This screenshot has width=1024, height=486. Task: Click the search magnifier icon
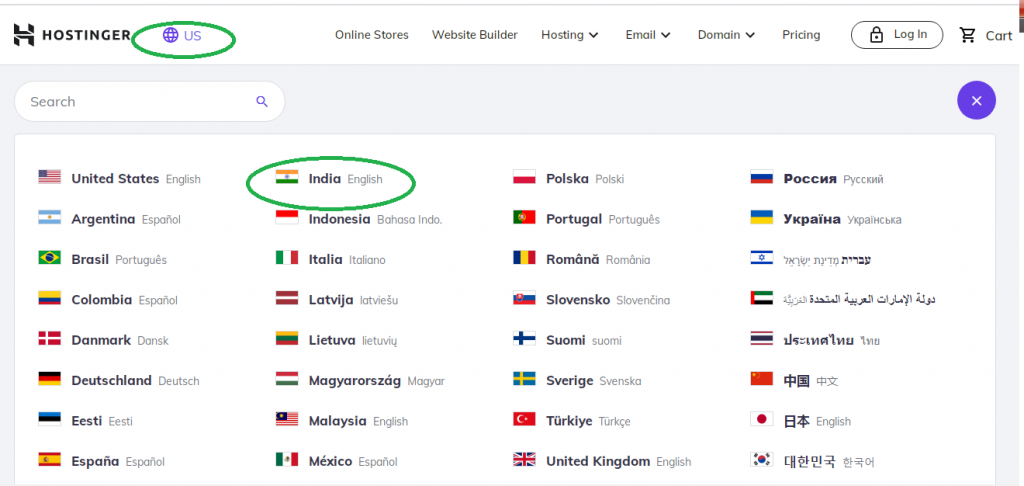tap(262, 101)
